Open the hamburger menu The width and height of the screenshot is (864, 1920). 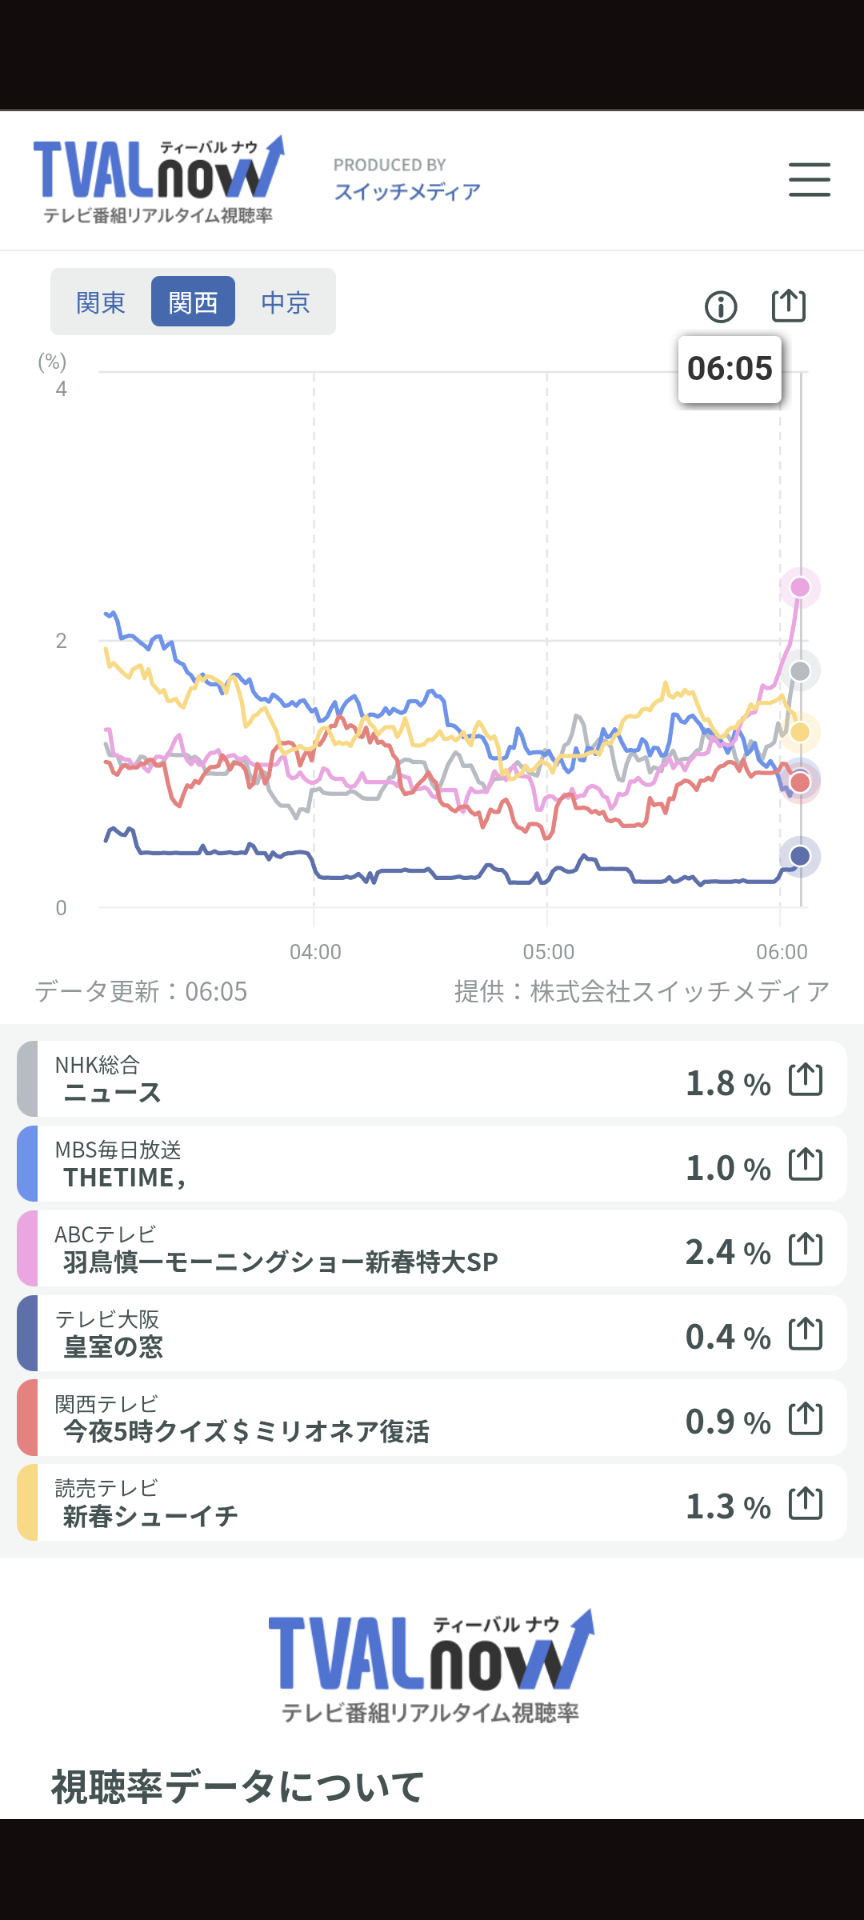coord(809,180)
